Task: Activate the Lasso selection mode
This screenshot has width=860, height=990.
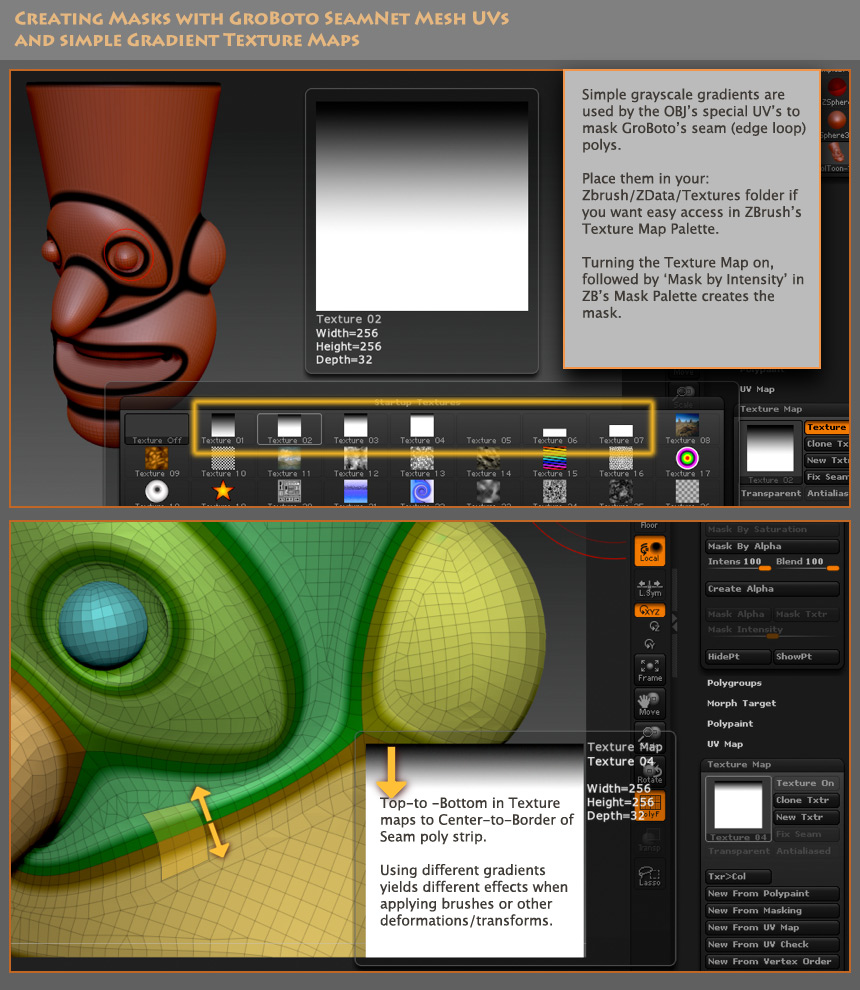Action: [x=649, y=876]
